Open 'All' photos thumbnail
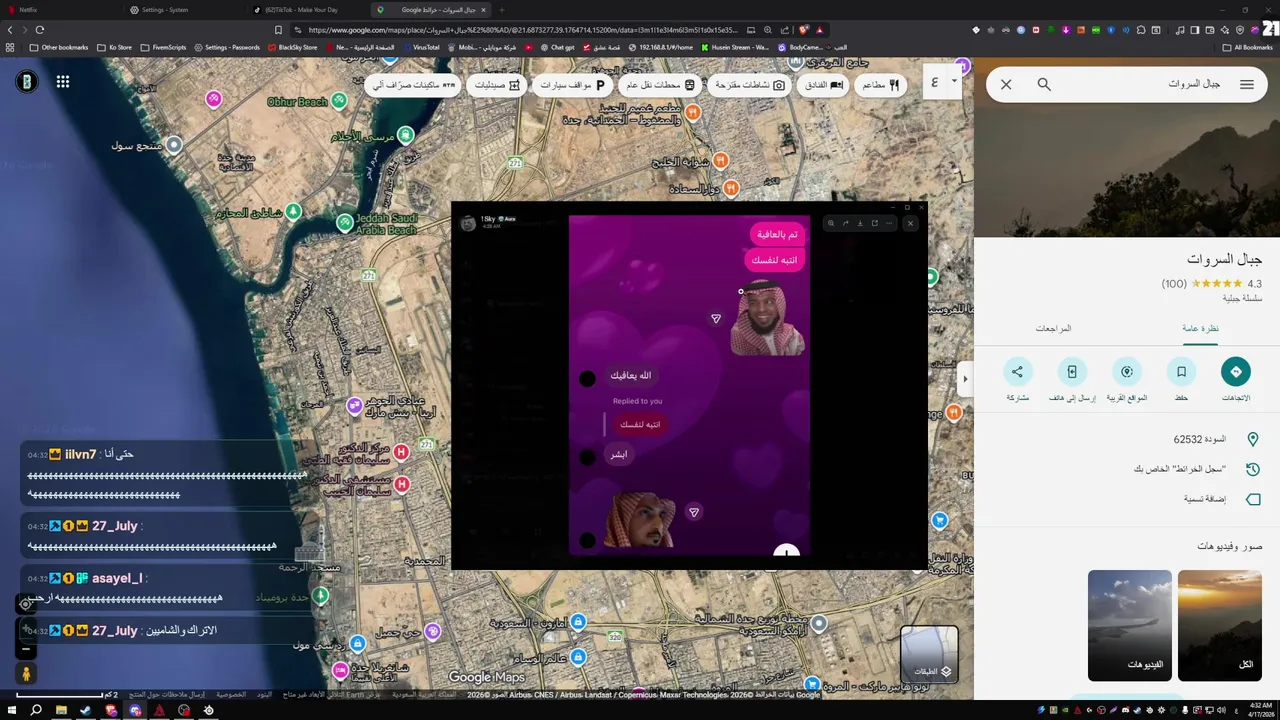The height and width of the screenshot is (720, 1280). pos(1220,625)
